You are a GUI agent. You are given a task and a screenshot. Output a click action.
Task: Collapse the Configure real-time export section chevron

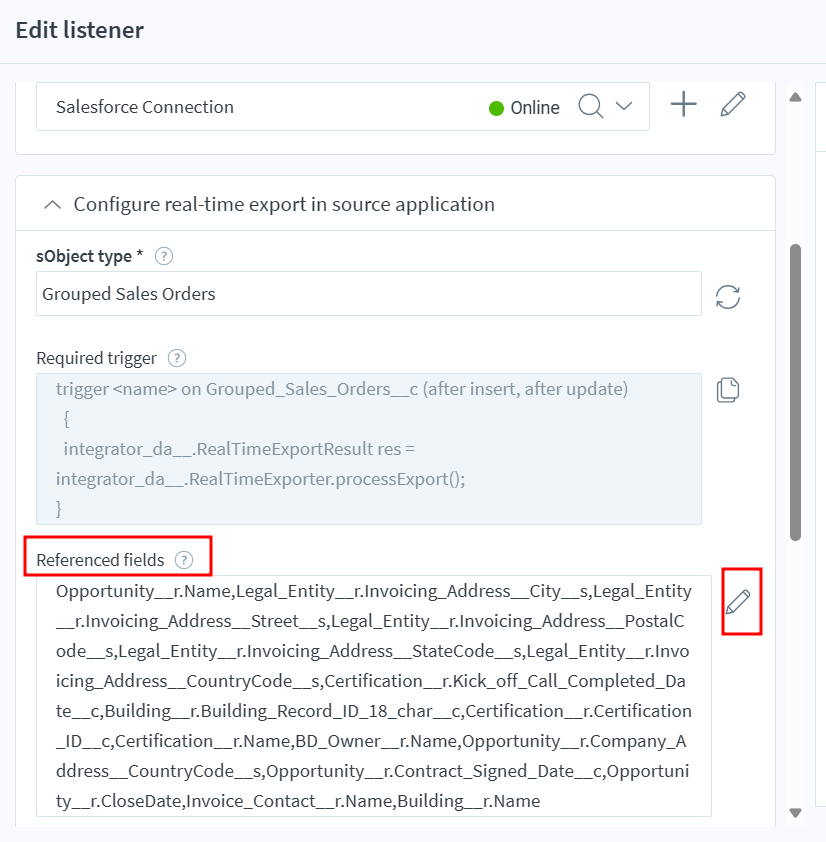(x=51, y=205)
